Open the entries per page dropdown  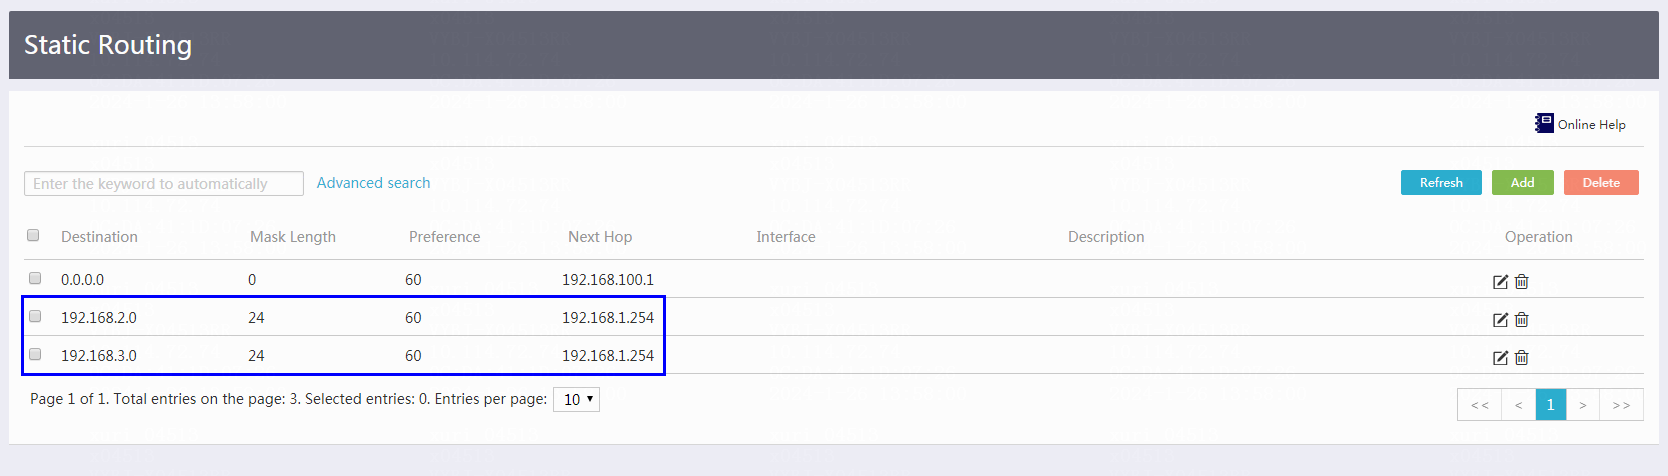576,399
